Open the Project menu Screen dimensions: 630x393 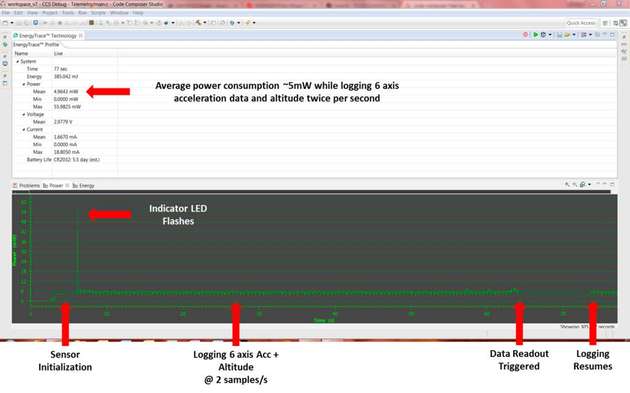(50, 13)
